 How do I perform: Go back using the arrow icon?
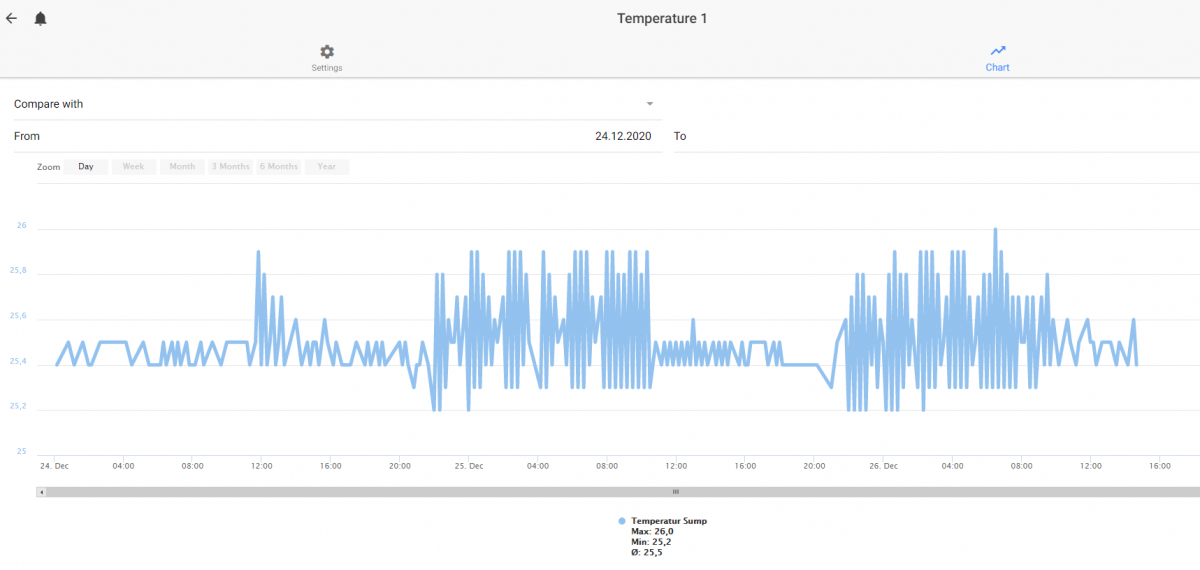[12, 18]
